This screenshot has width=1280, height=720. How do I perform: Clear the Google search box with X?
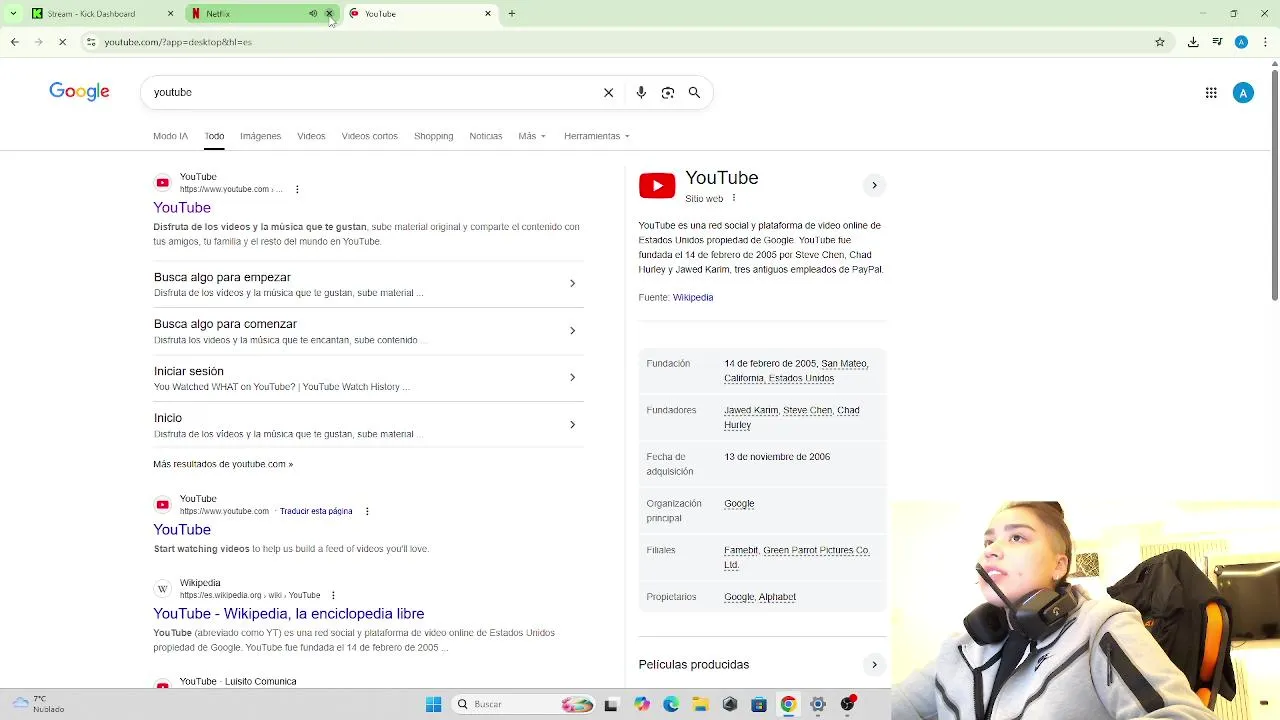[x=608, y=93]
